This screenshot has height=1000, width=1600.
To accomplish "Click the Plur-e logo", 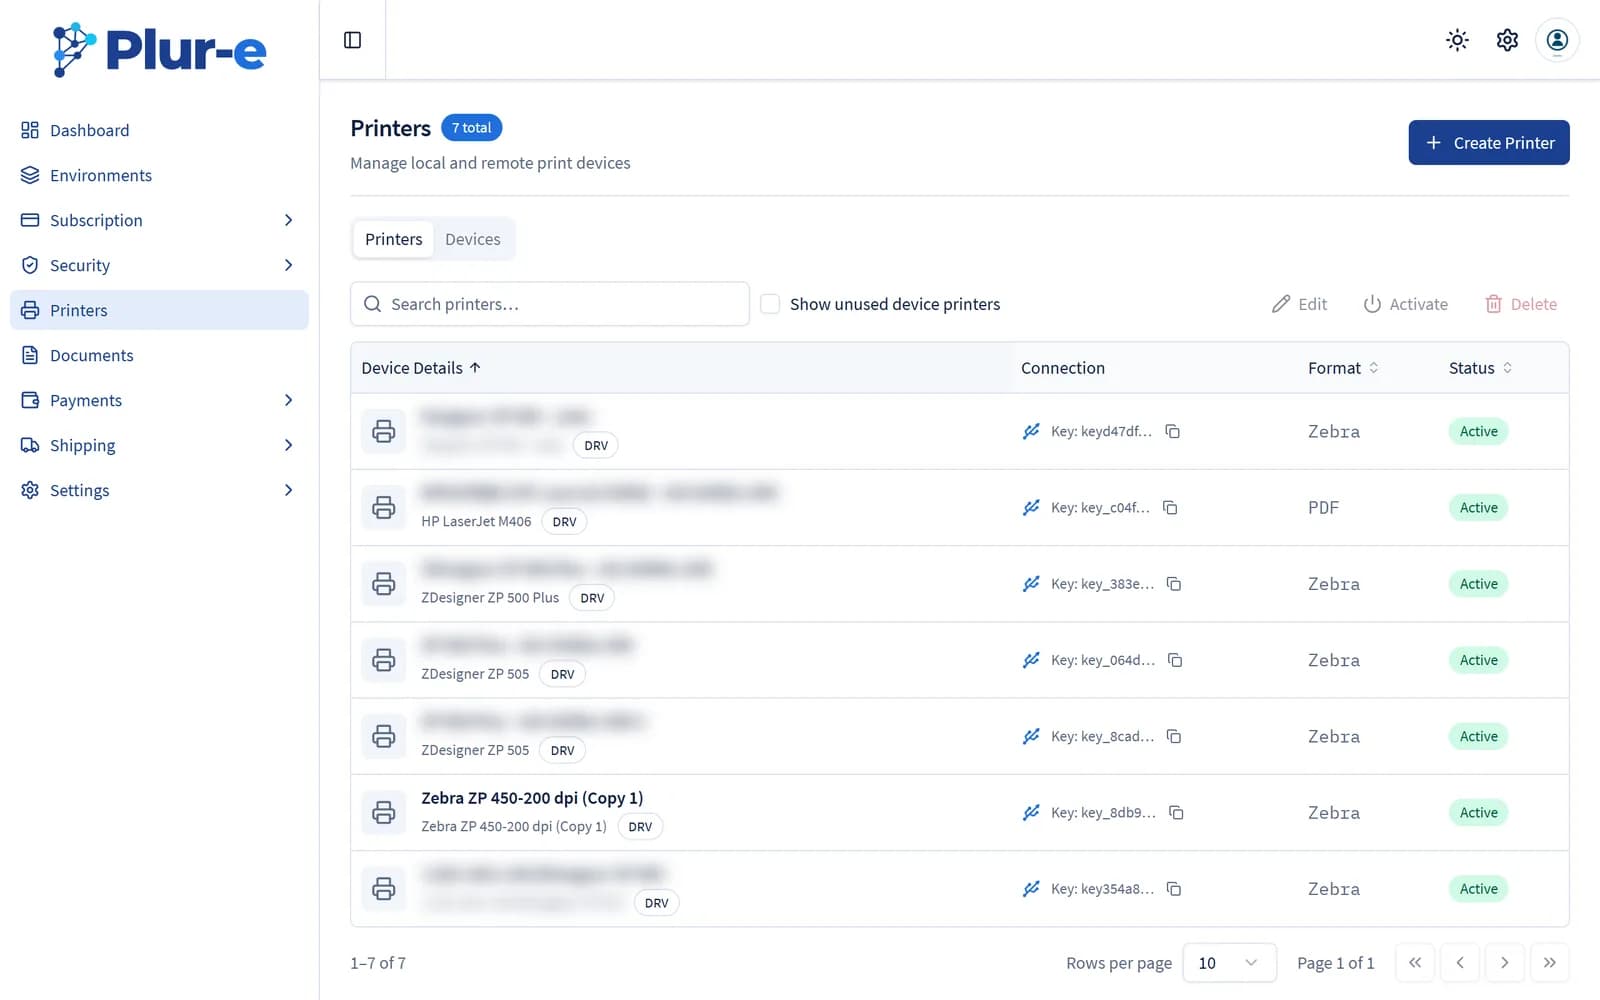I will 160,50.
